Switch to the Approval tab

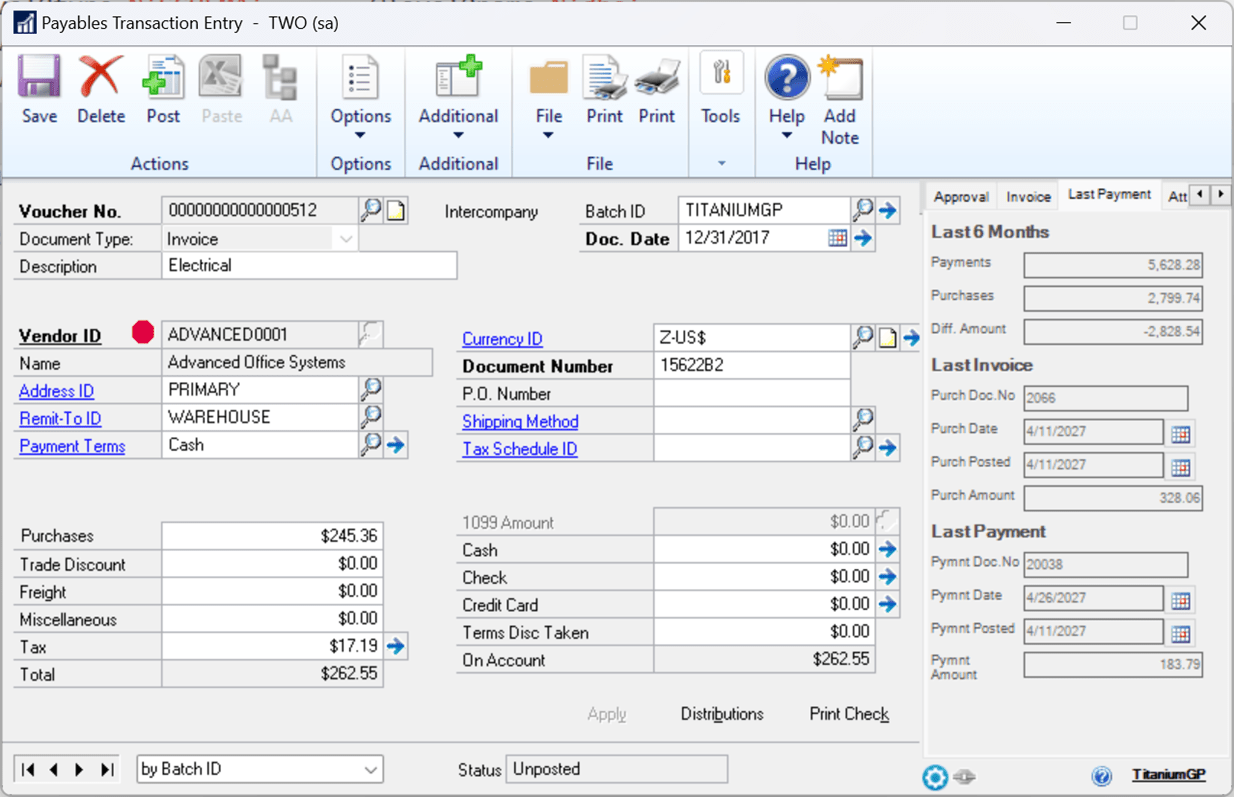(960, 196)
